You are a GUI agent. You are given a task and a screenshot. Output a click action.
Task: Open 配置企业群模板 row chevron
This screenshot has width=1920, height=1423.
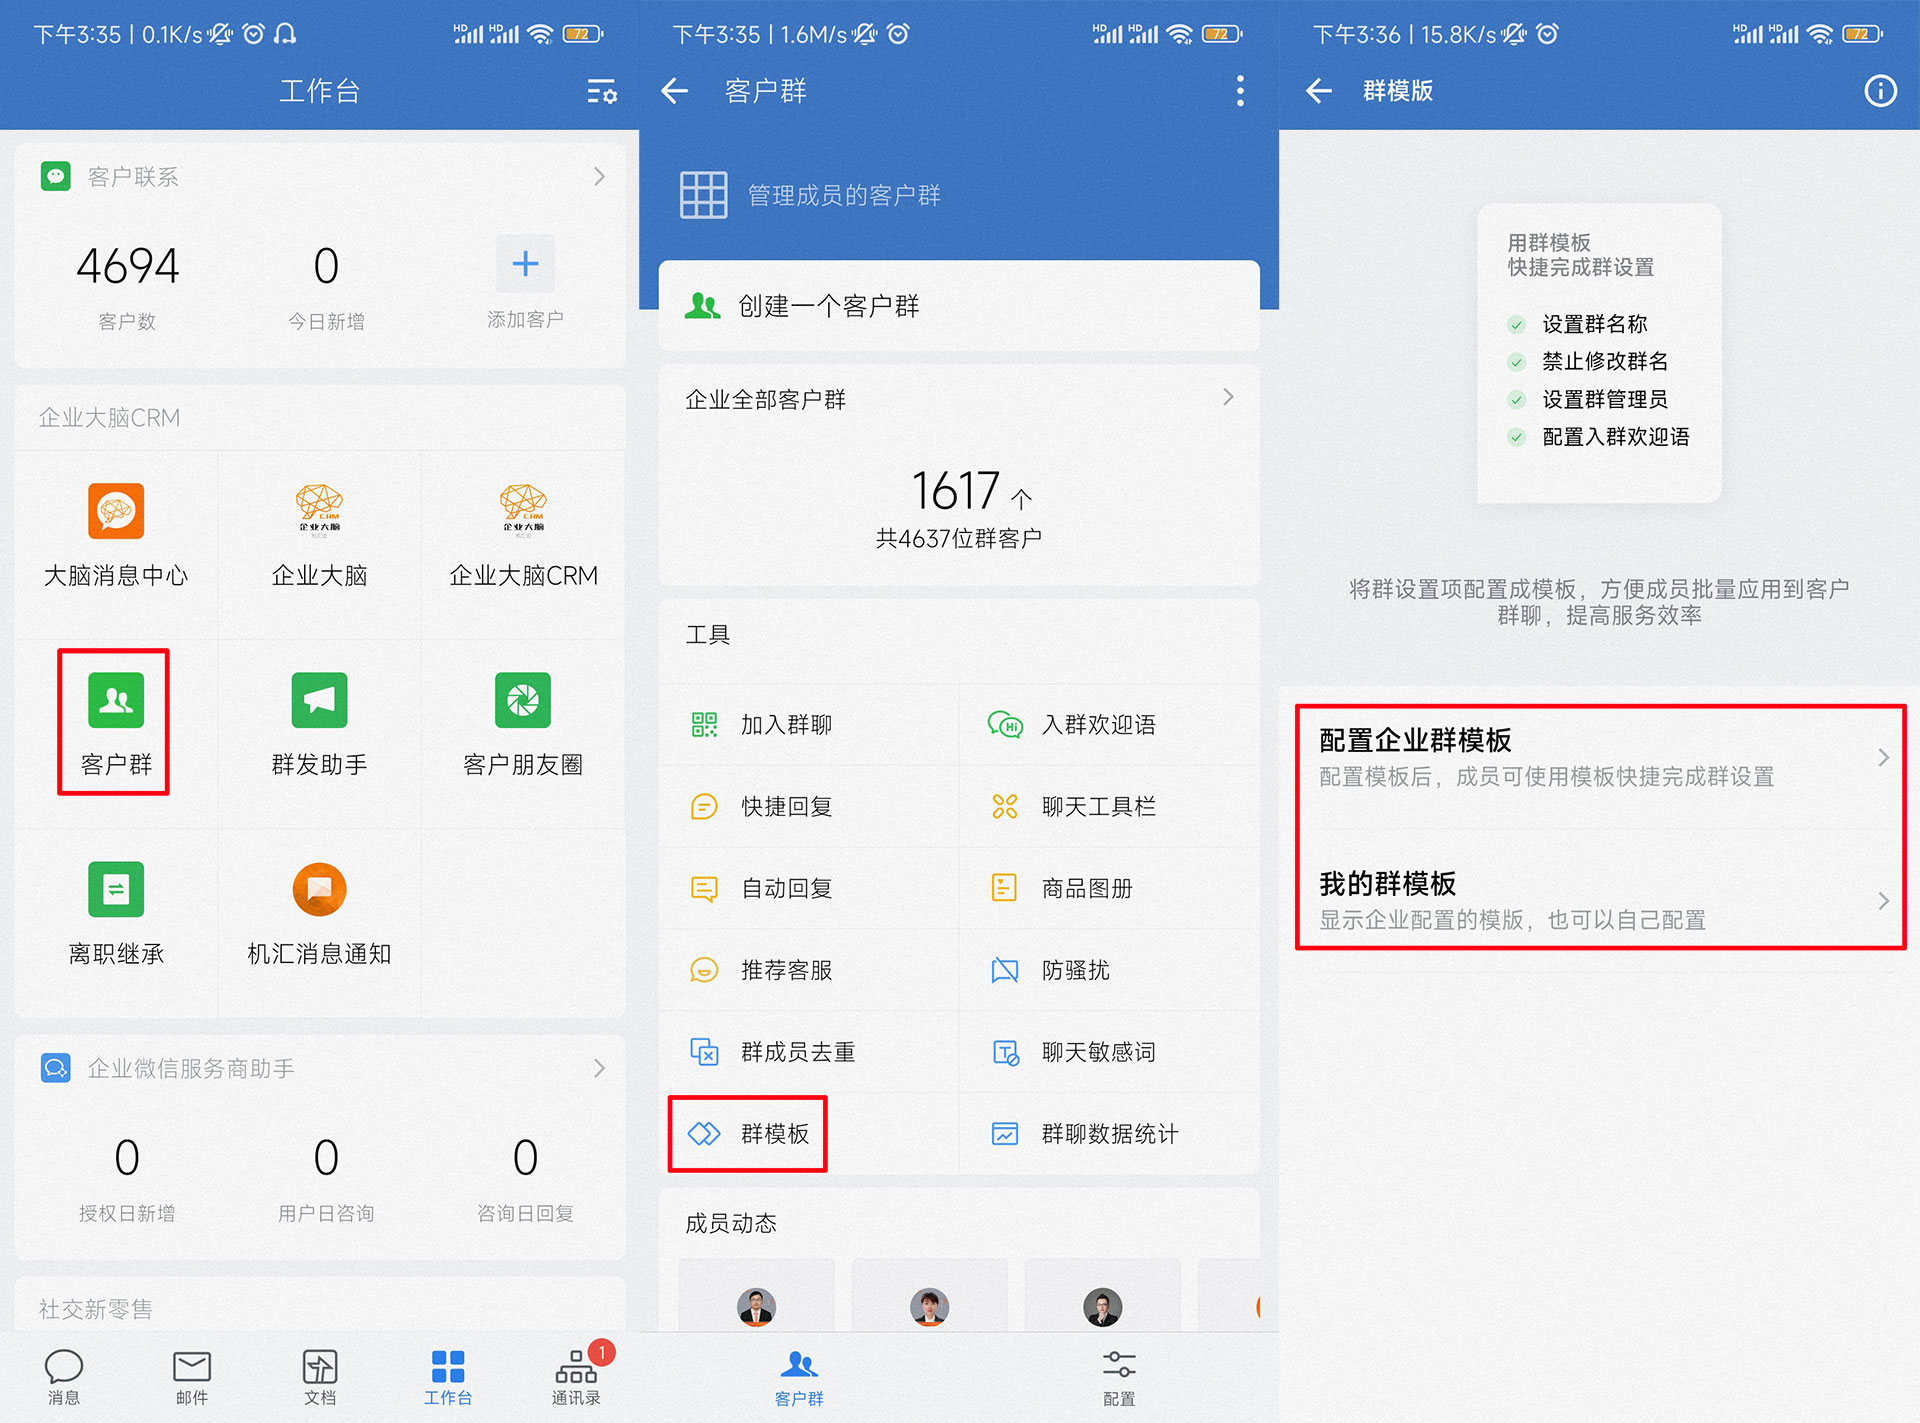(1883, 757)
